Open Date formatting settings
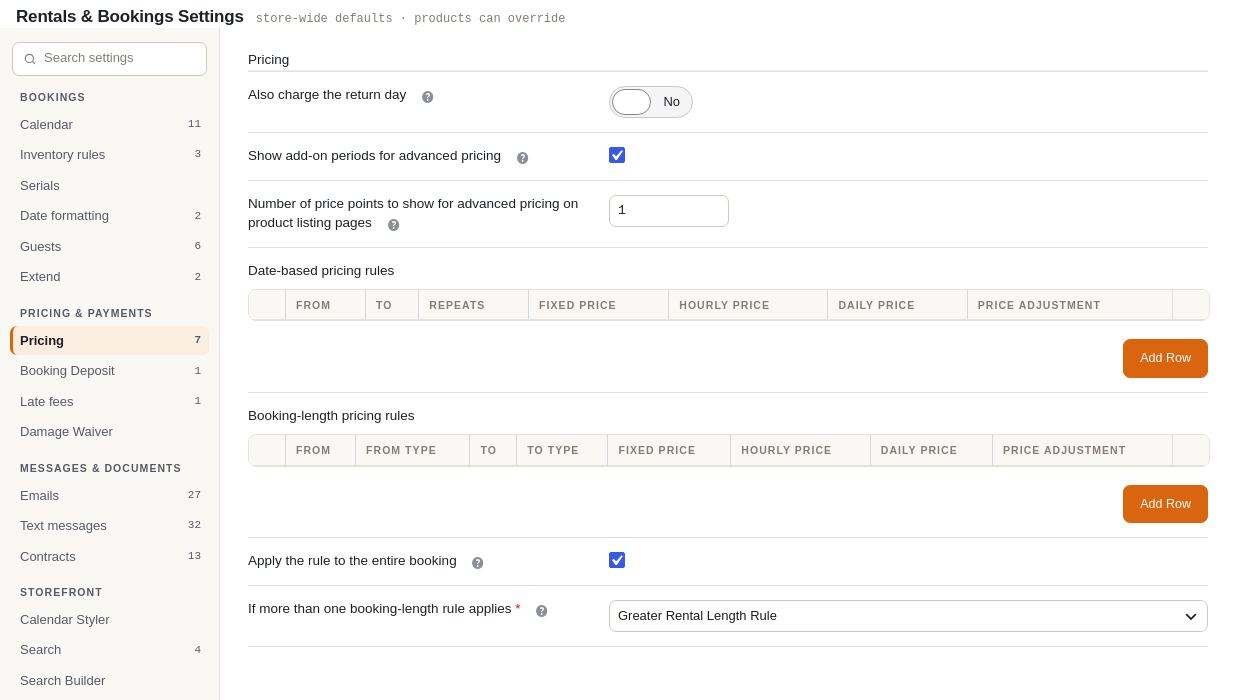This screenshot has height=700, width=1236. pyautogui.click(x=110, y=216)
